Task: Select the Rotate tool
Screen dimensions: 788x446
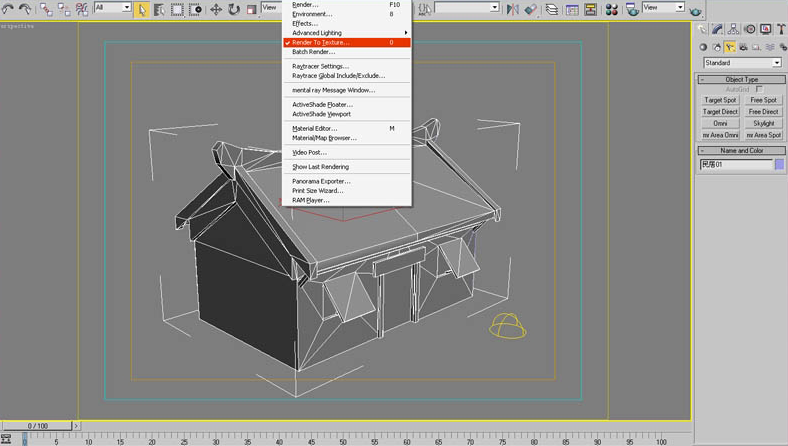Action: pyautogui.click(x=234, y=9)
